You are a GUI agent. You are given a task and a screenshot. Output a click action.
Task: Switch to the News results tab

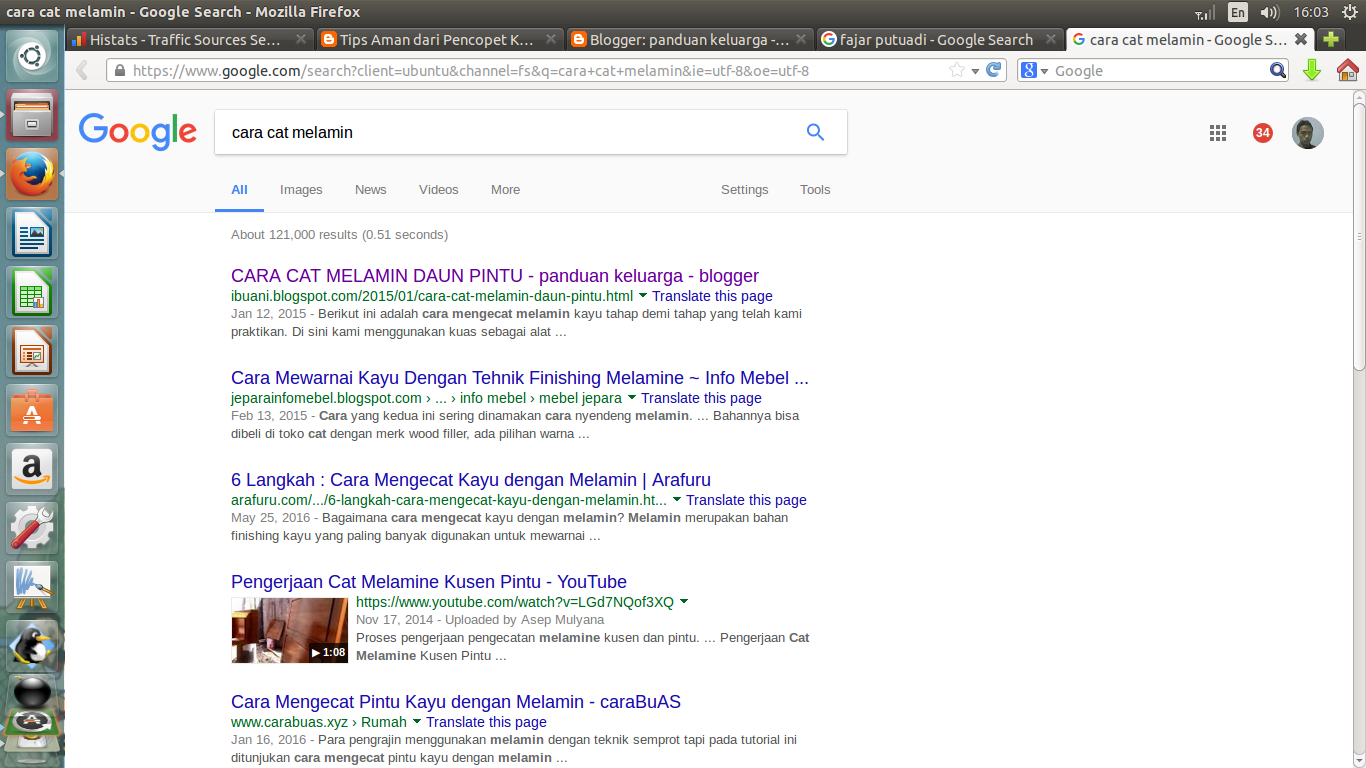[x=370, y=189]
